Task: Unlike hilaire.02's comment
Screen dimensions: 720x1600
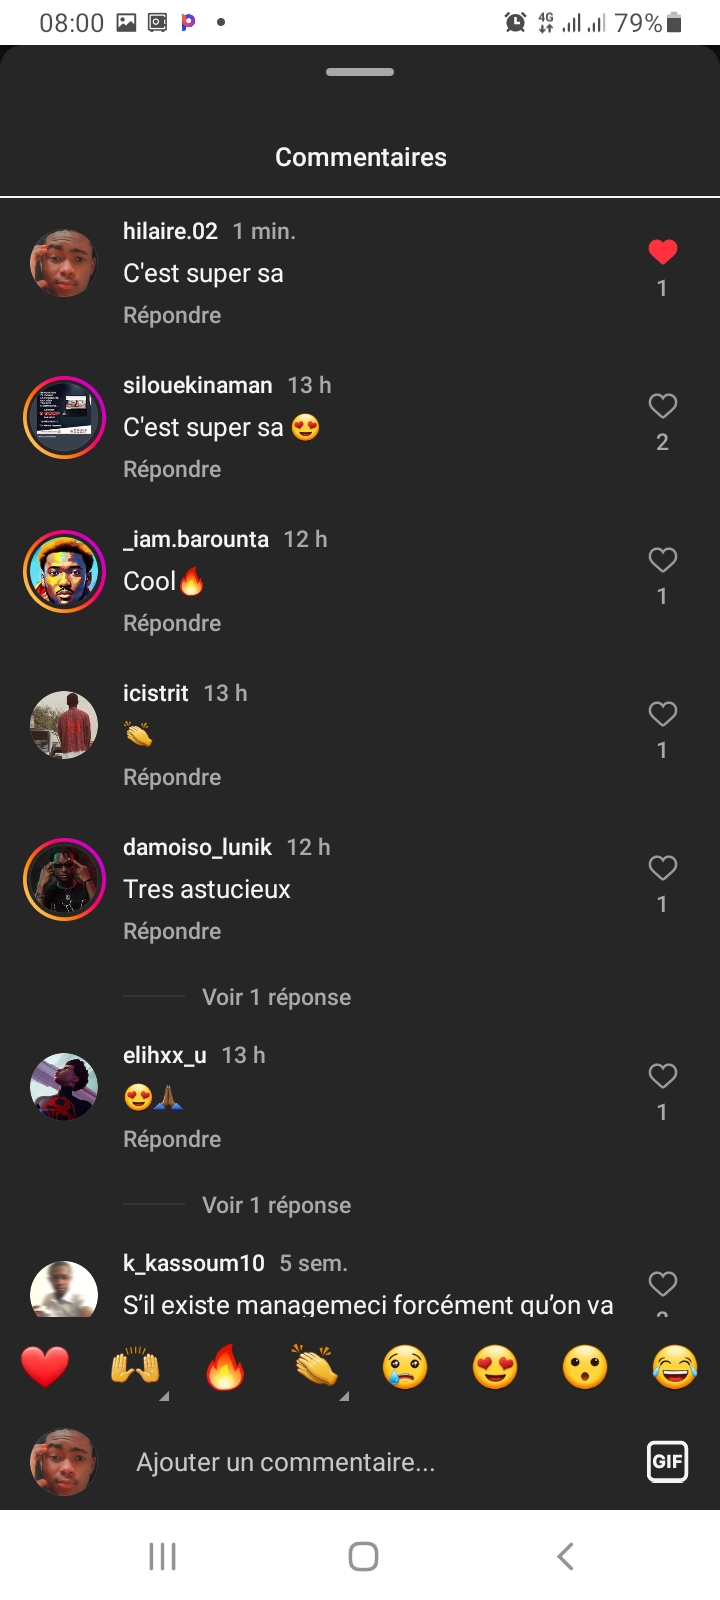Action: coord(662,252)
